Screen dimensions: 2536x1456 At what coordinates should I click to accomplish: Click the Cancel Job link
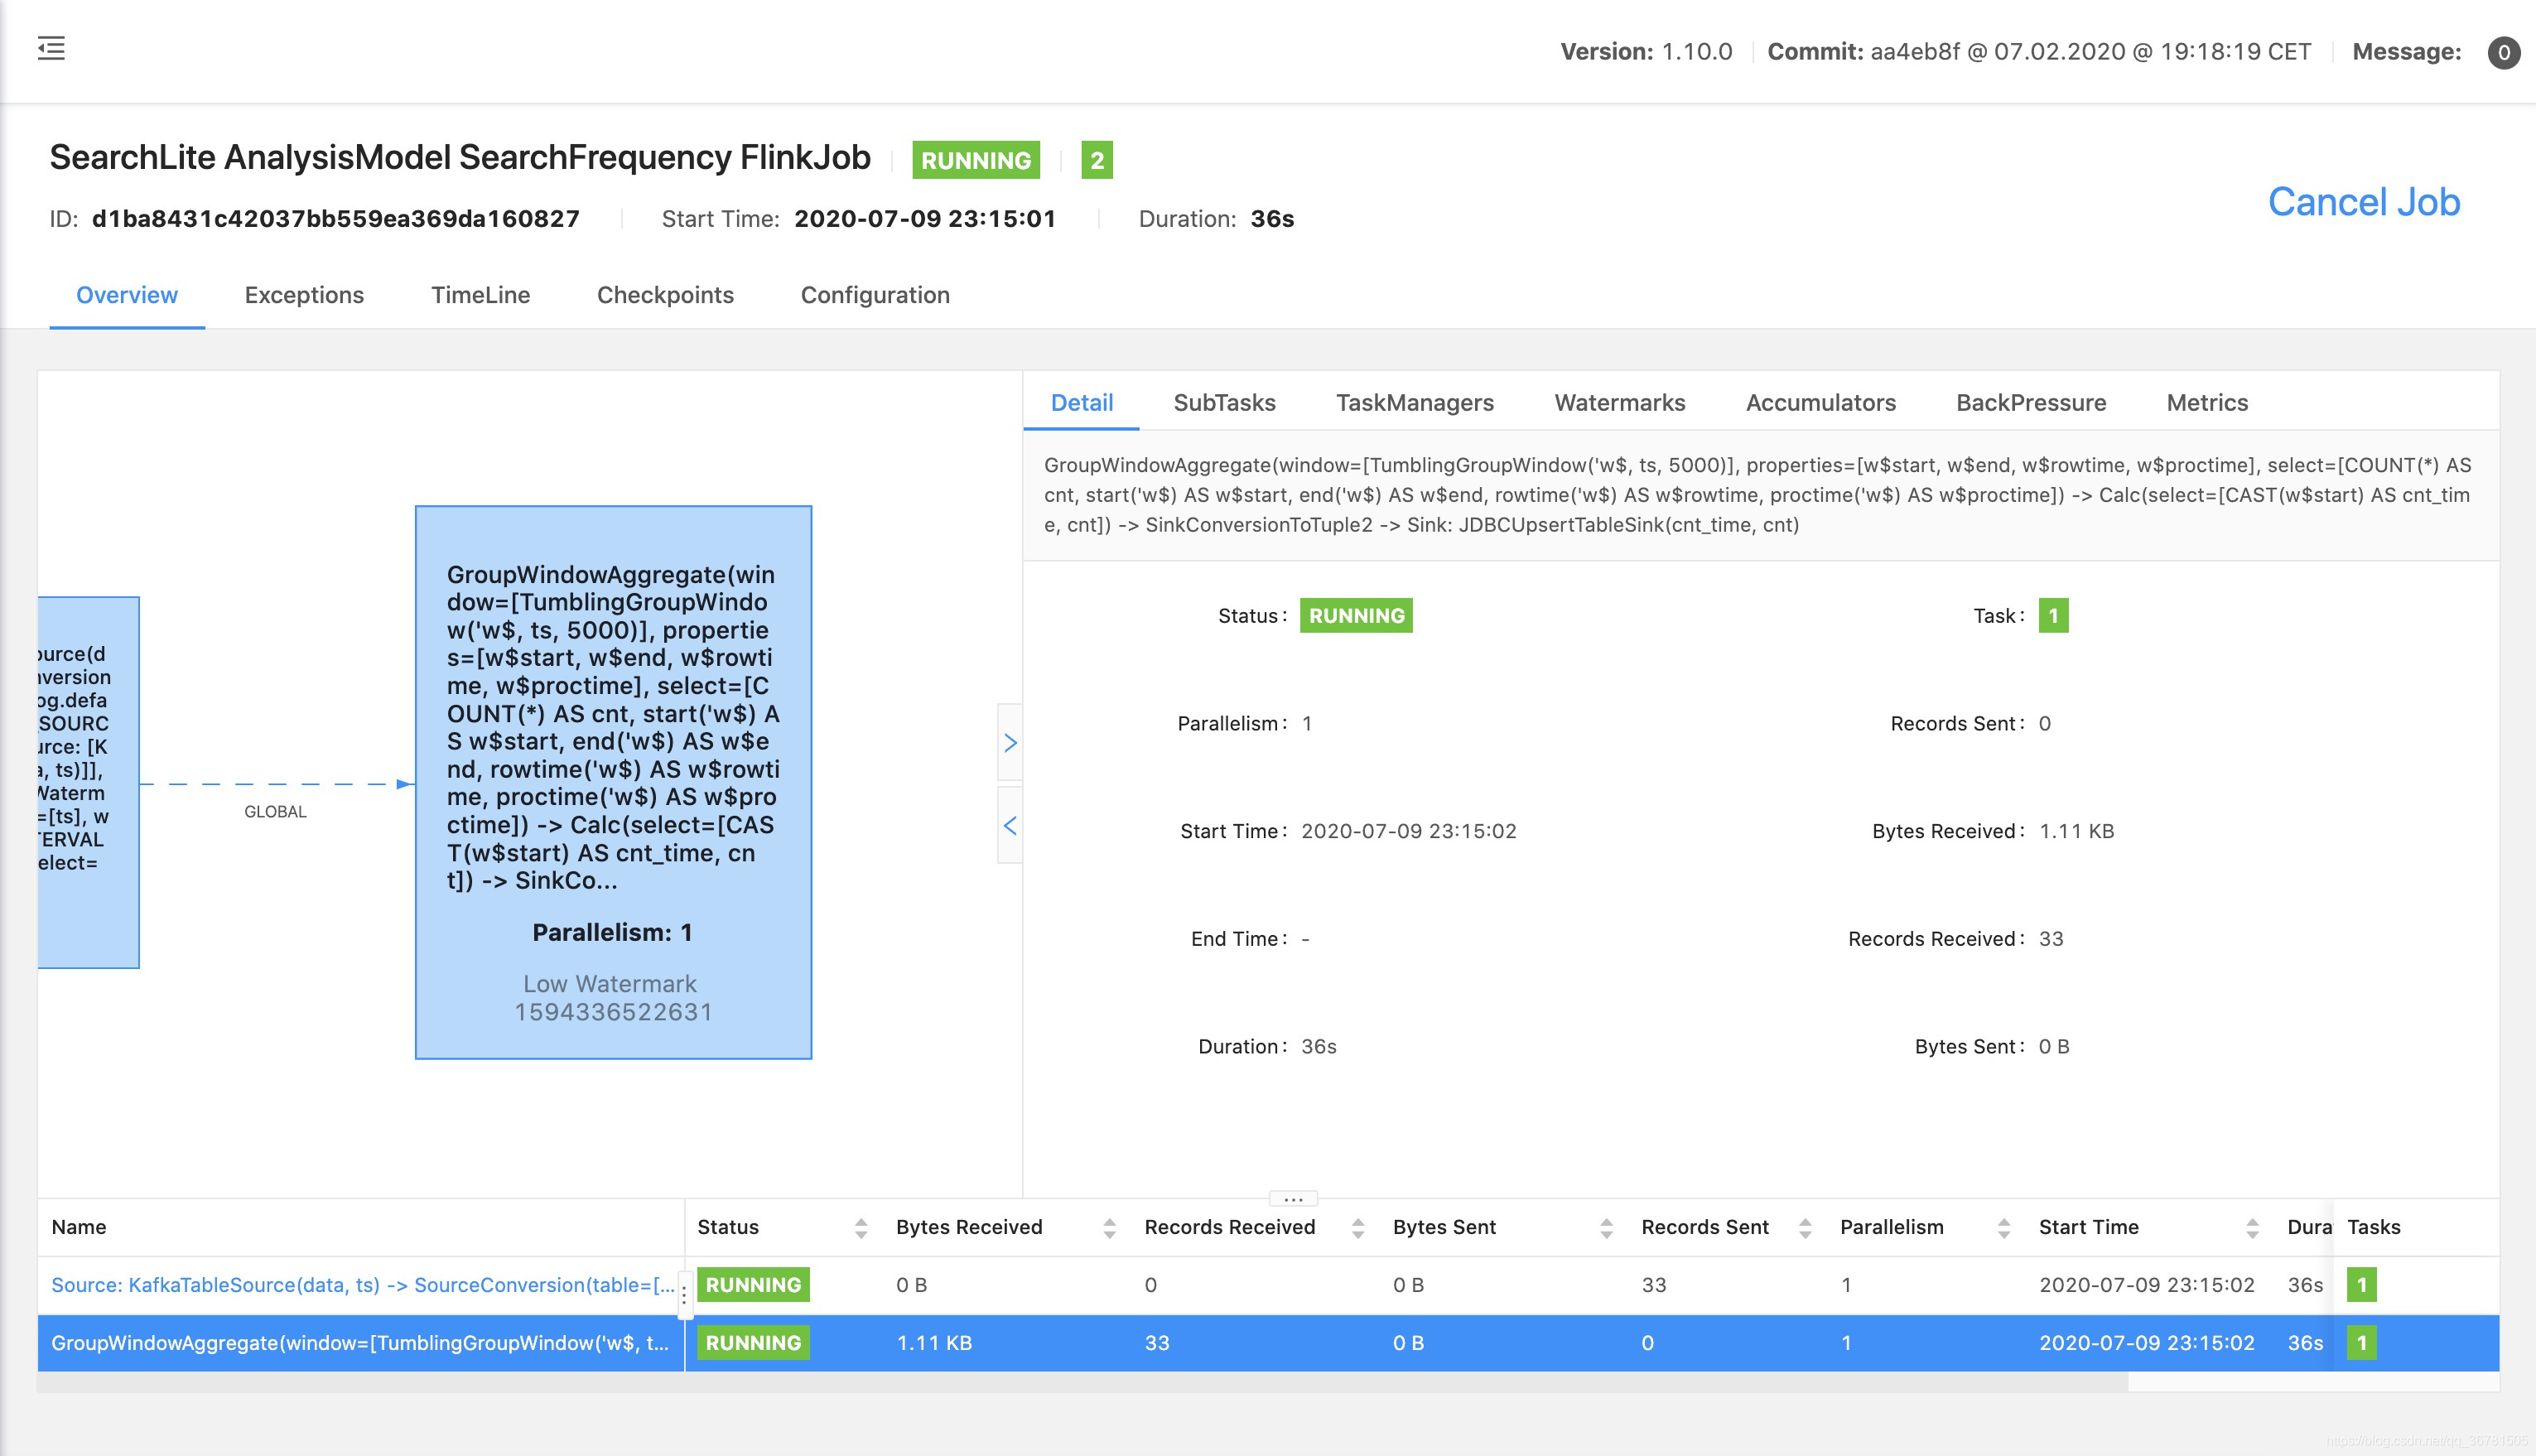[x=2363, y=202]
